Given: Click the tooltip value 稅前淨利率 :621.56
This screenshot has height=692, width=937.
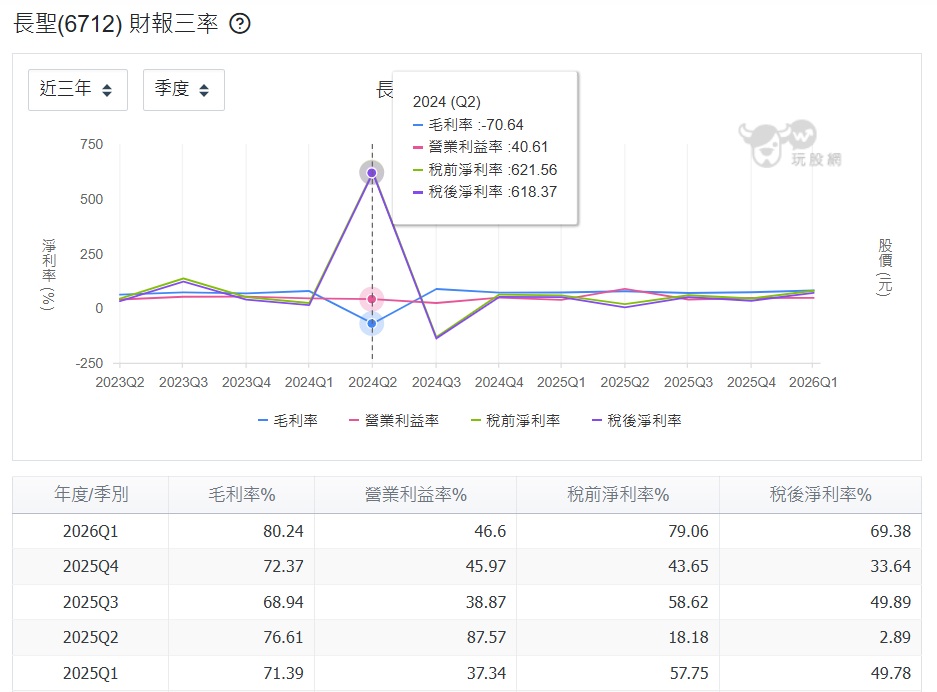Looking at the screenshot, I should (x=485, y=170).
